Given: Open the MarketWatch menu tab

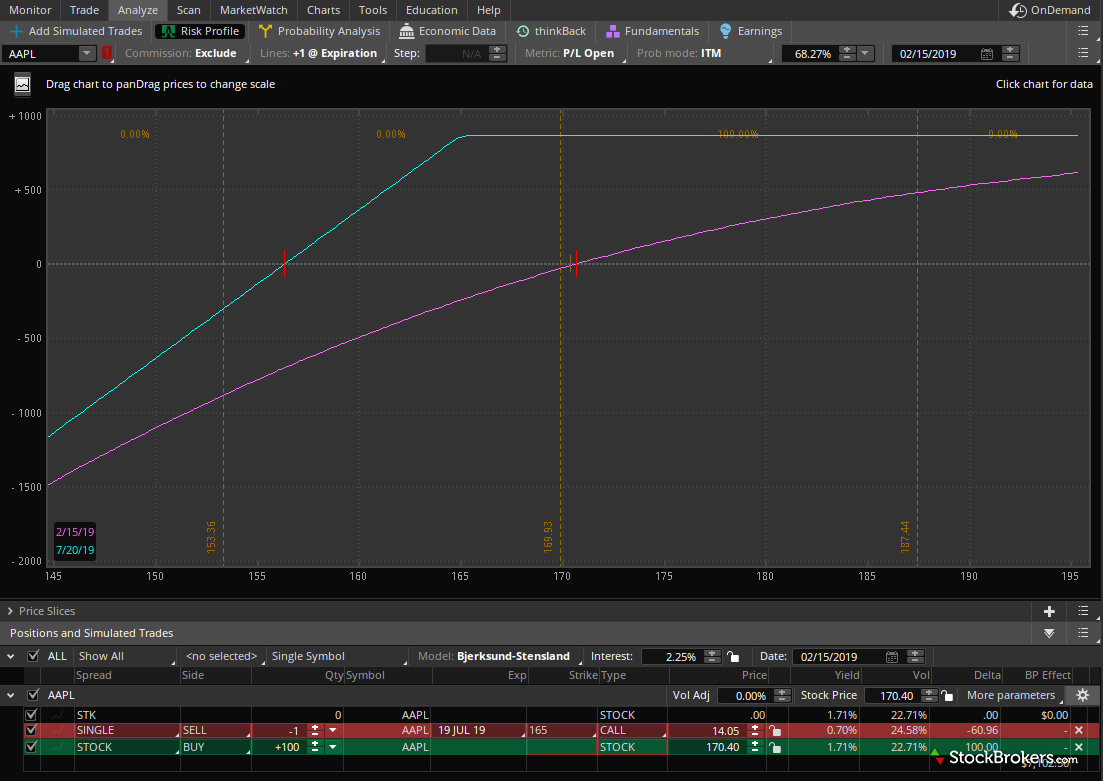Looking at the screenshot, I should (254, 10).
